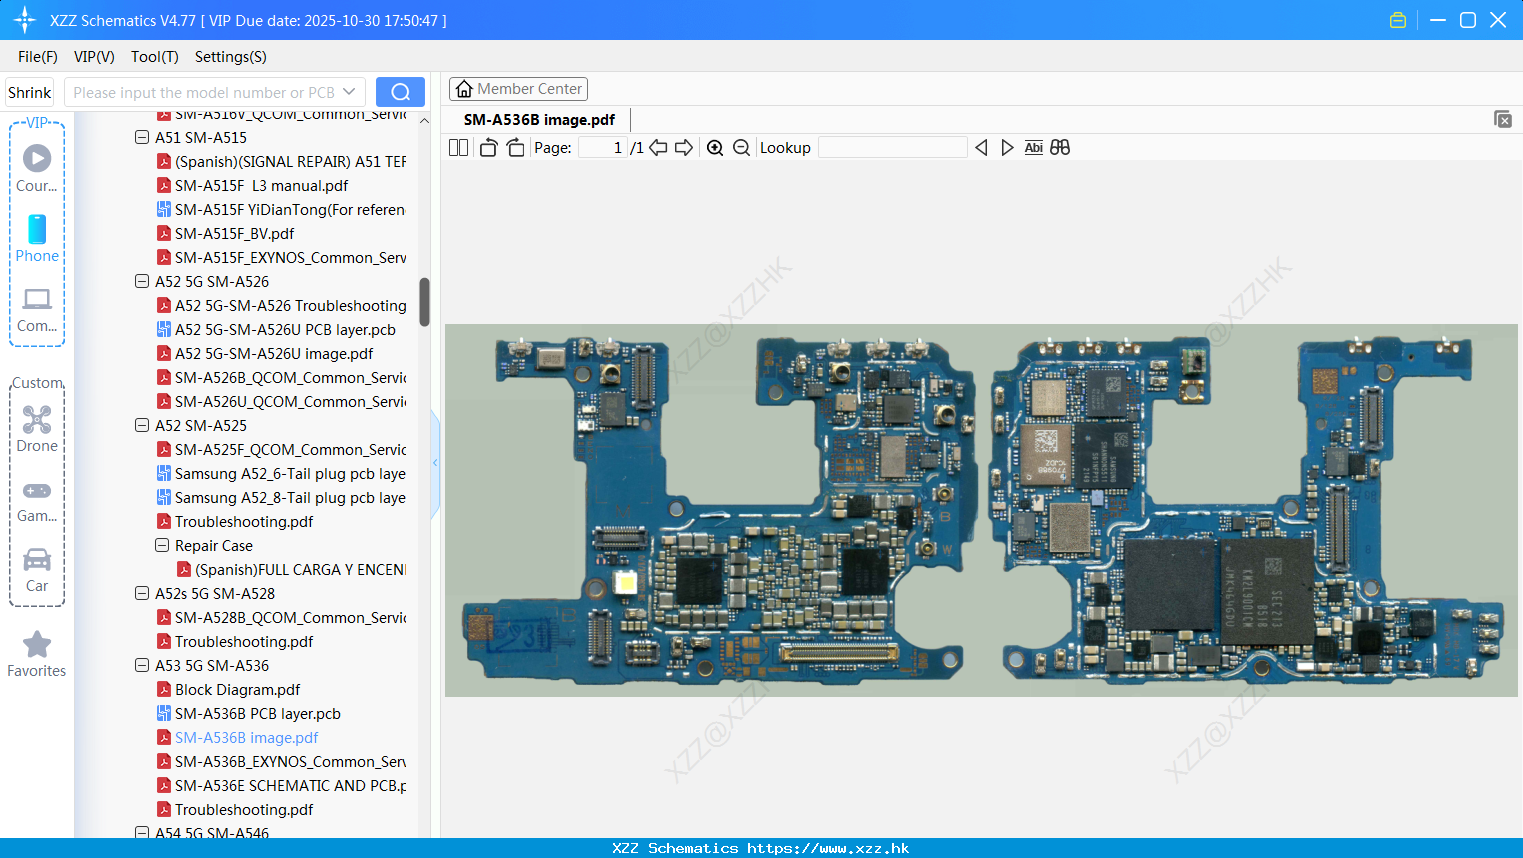Open SM-A515F L3 manual.pdf
Viewport: 1523px width, 858px height.
click(262, 185)
